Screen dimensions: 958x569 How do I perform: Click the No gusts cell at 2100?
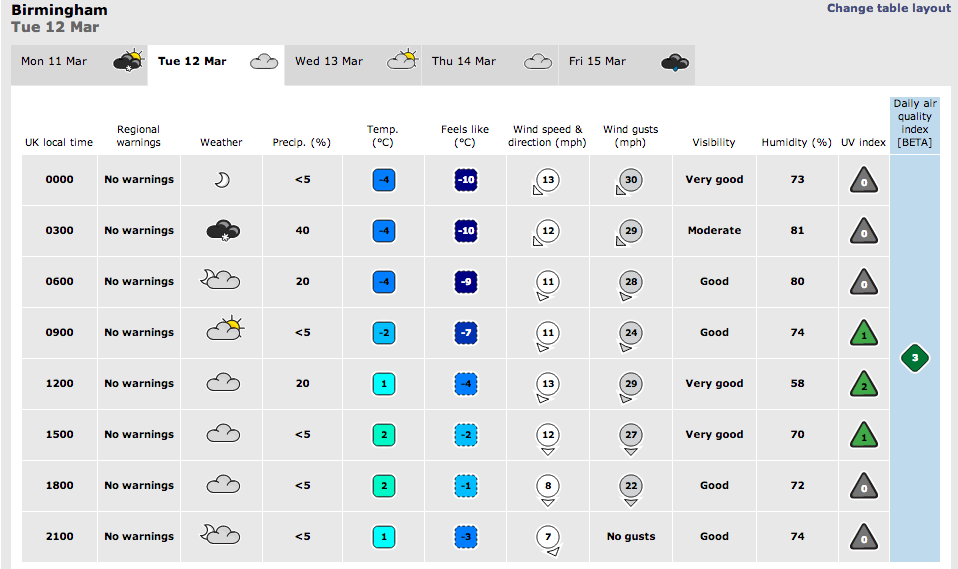[631, 537]
